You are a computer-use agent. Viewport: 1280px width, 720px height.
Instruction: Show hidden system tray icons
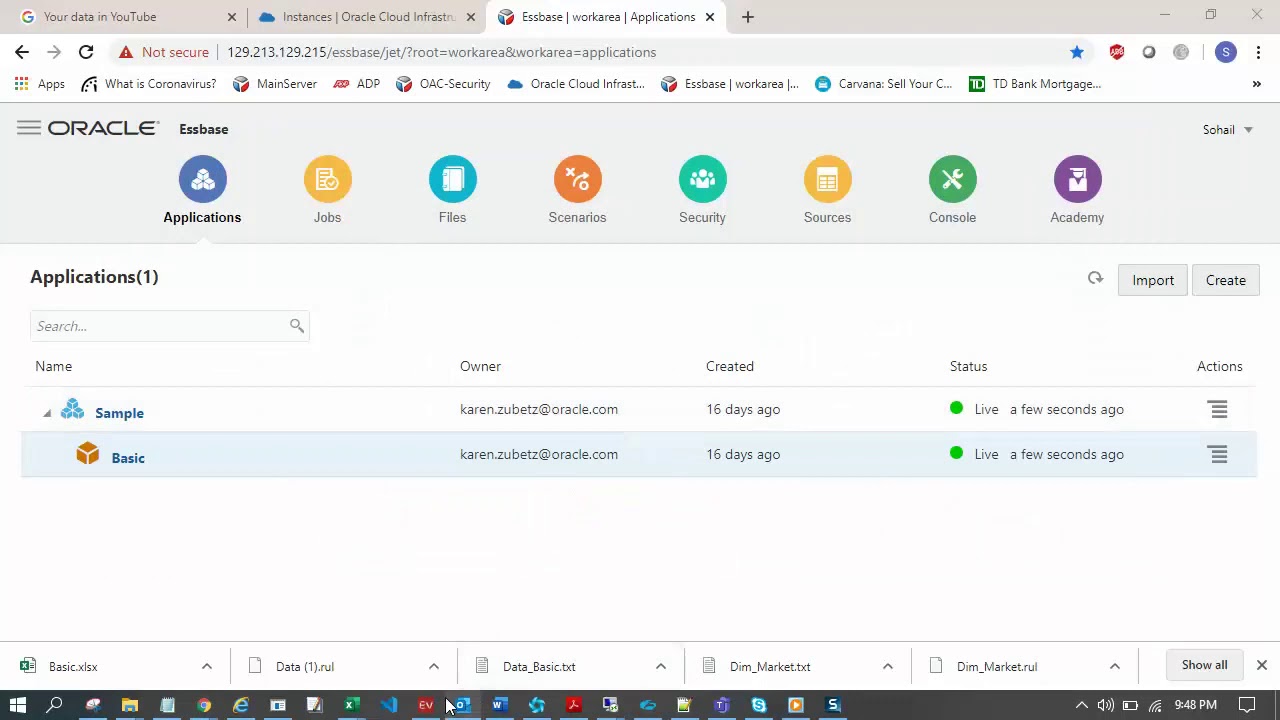pyautogui.click(x=1081, y=705)
